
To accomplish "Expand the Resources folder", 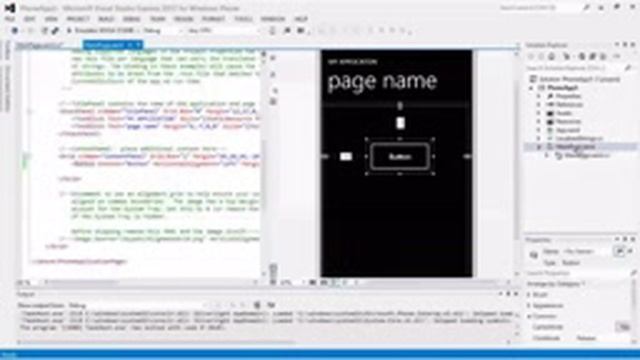I will [539, 122].
